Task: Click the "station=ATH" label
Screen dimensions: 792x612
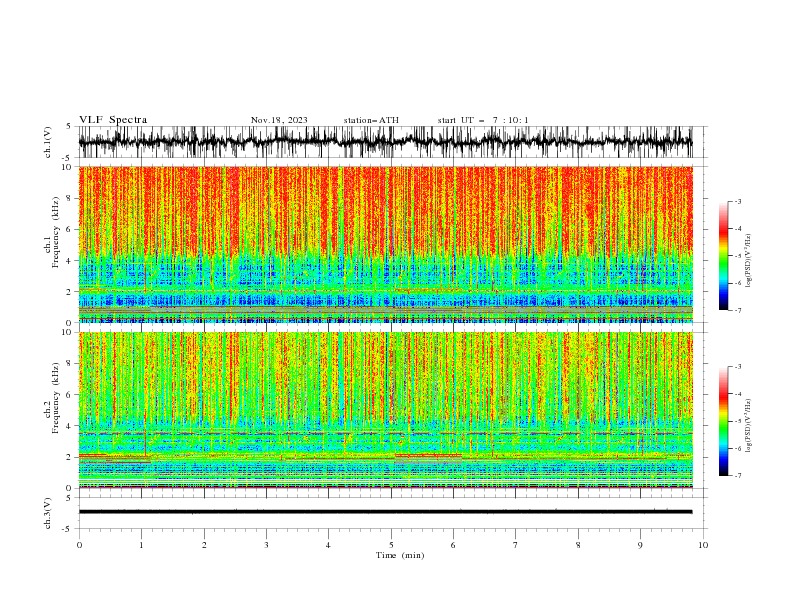Action: tap(371, 120)
